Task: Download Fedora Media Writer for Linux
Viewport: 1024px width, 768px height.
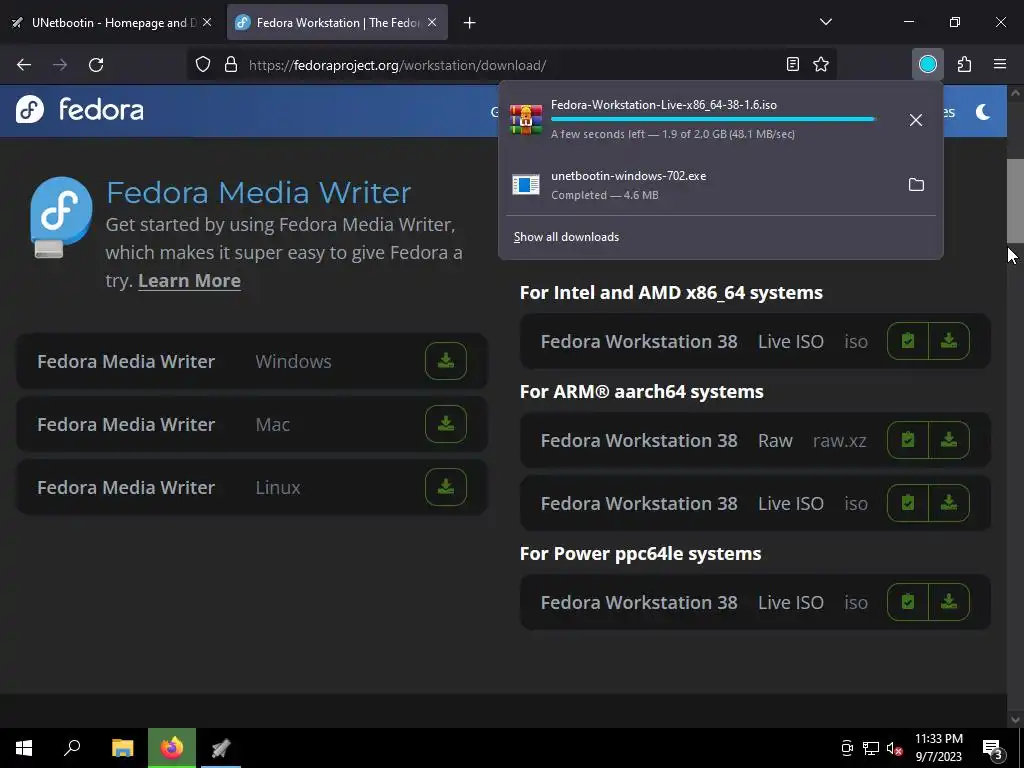Action: [445, 487]
